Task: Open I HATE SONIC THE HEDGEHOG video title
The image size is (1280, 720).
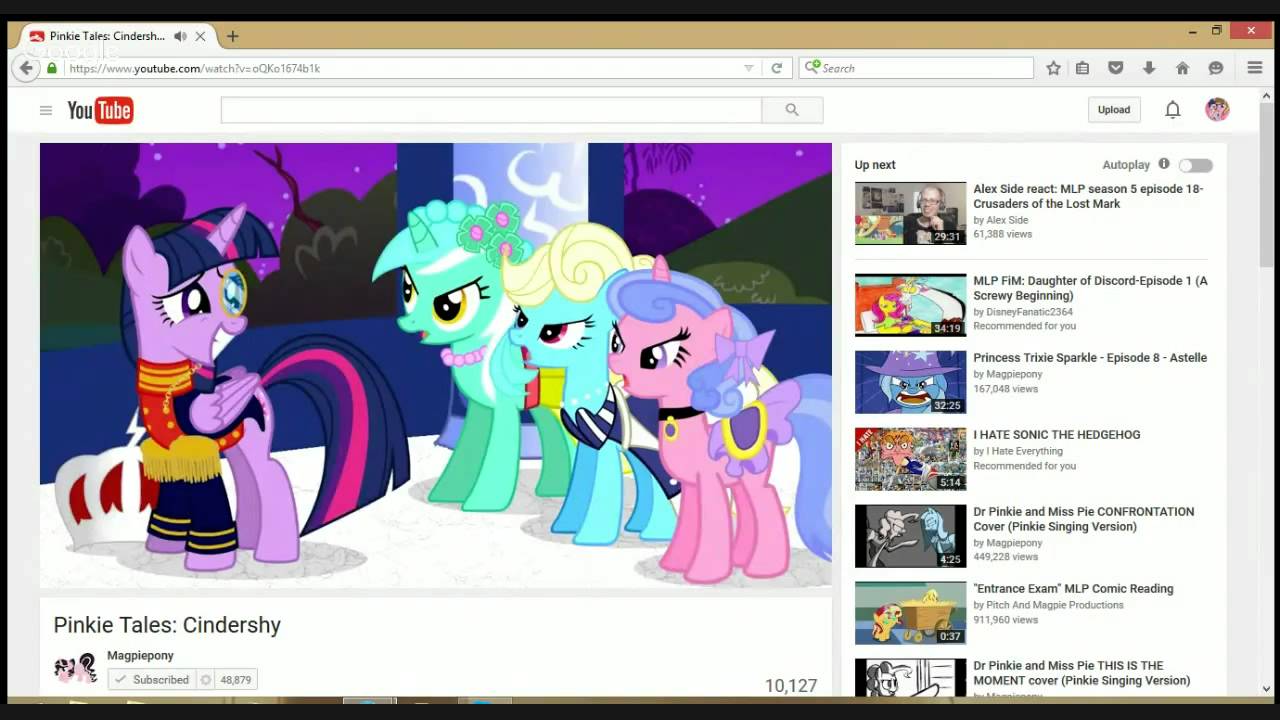Action: pos(1056,434)
